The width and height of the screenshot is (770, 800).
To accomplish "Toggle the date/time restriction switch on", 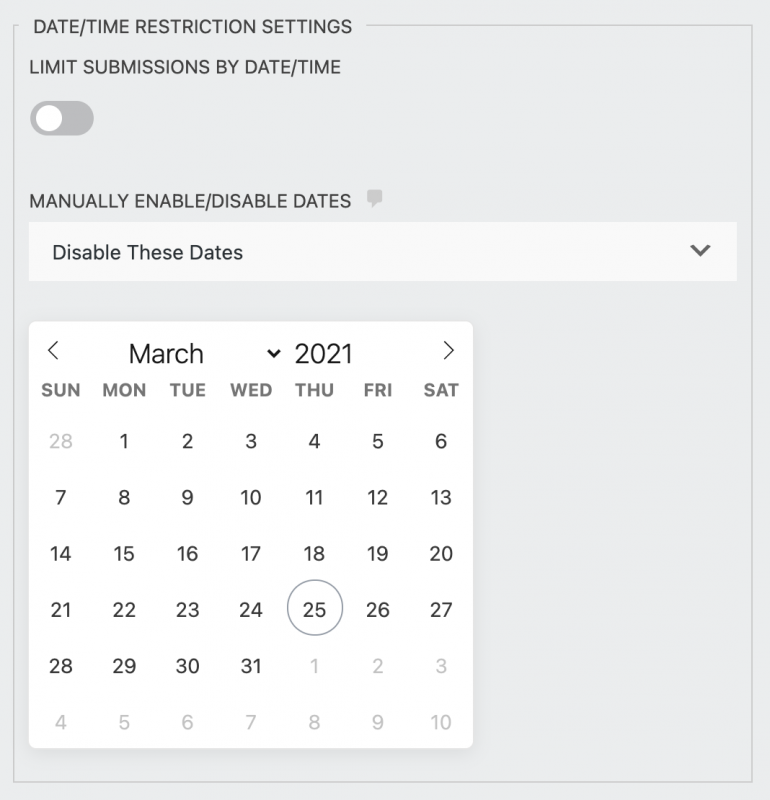I will pos(63,118).
